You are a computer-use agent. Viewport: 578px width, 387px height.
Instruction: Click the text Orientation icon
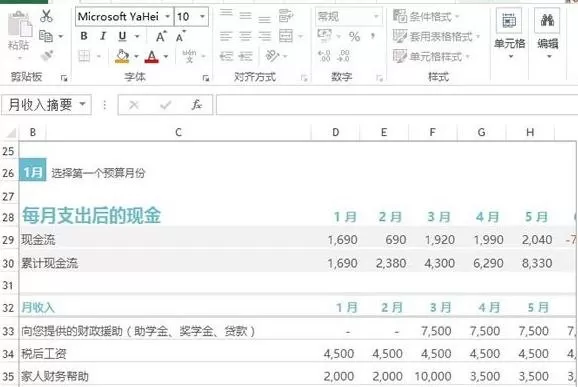click(272, 56)
